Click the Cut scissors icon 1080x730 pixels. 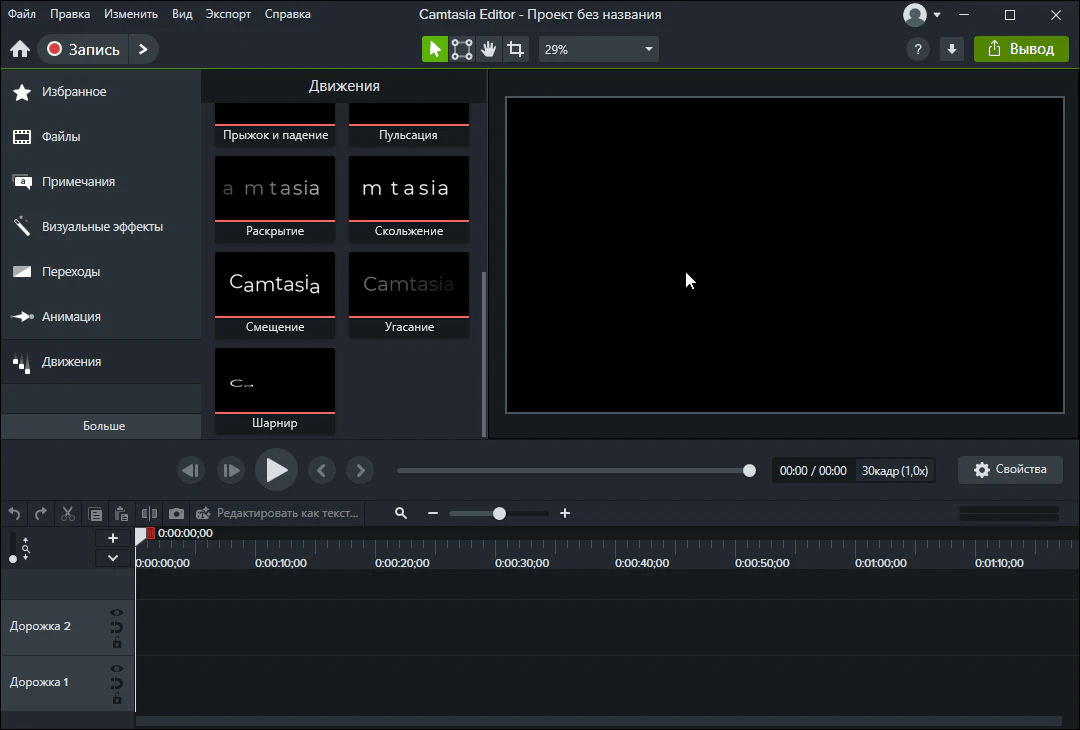68,514
